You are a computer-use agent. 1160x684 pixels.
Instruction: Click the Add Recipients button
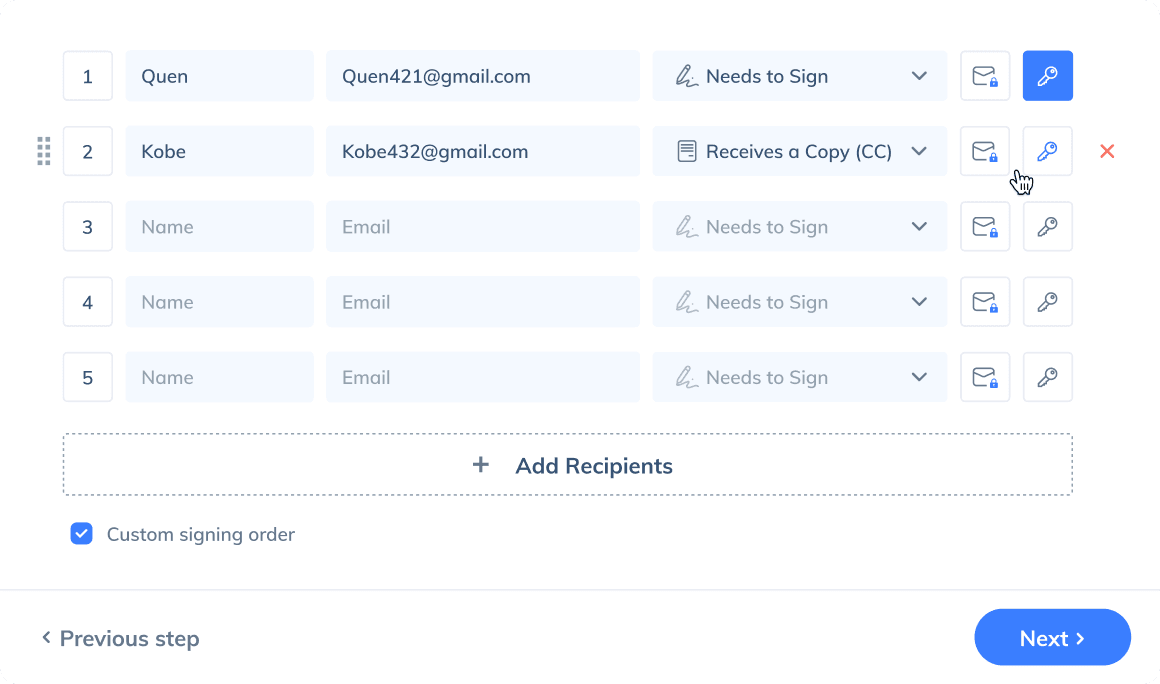pyautogui.click(x=567, y=465)
